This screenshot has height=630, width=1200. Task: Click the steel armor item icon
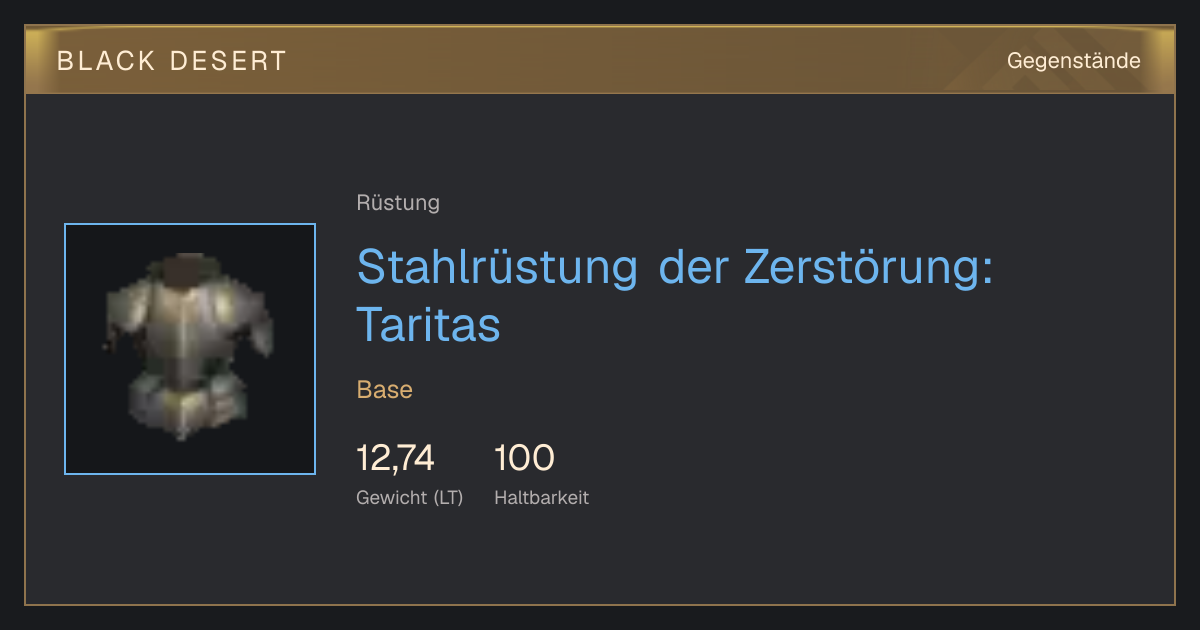pyautogui.click(x=190, y=349)
